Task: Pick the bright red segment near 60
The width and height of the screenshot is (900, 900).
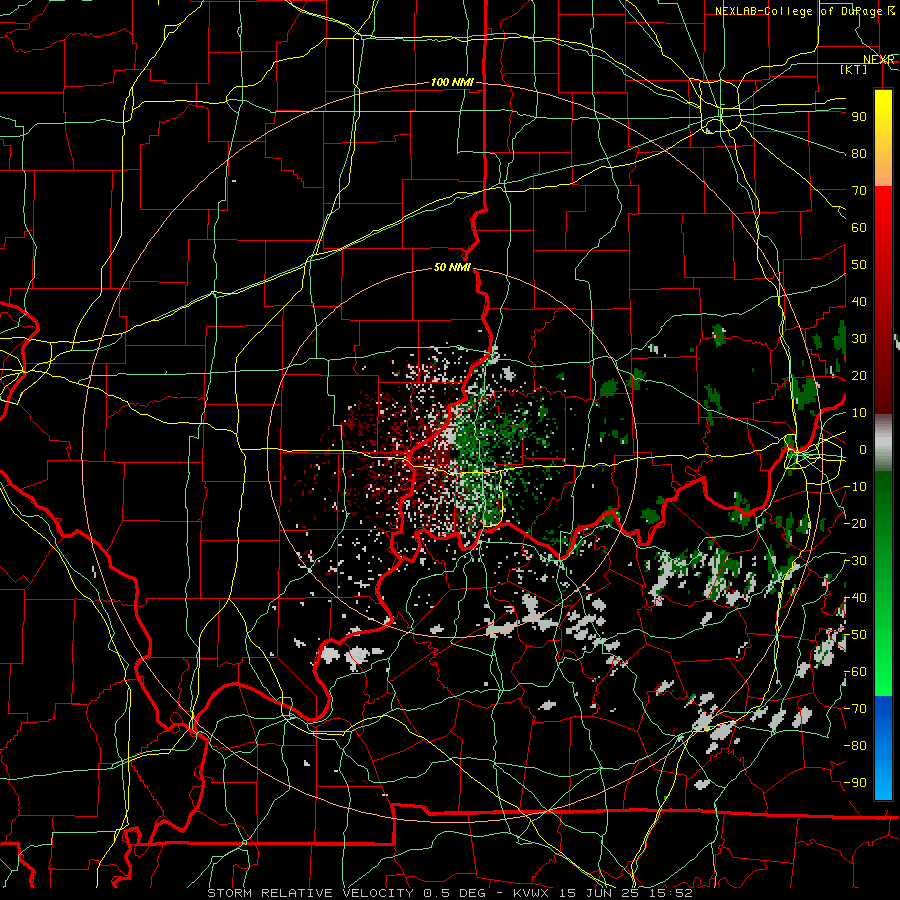Action: tap(883, 224)
